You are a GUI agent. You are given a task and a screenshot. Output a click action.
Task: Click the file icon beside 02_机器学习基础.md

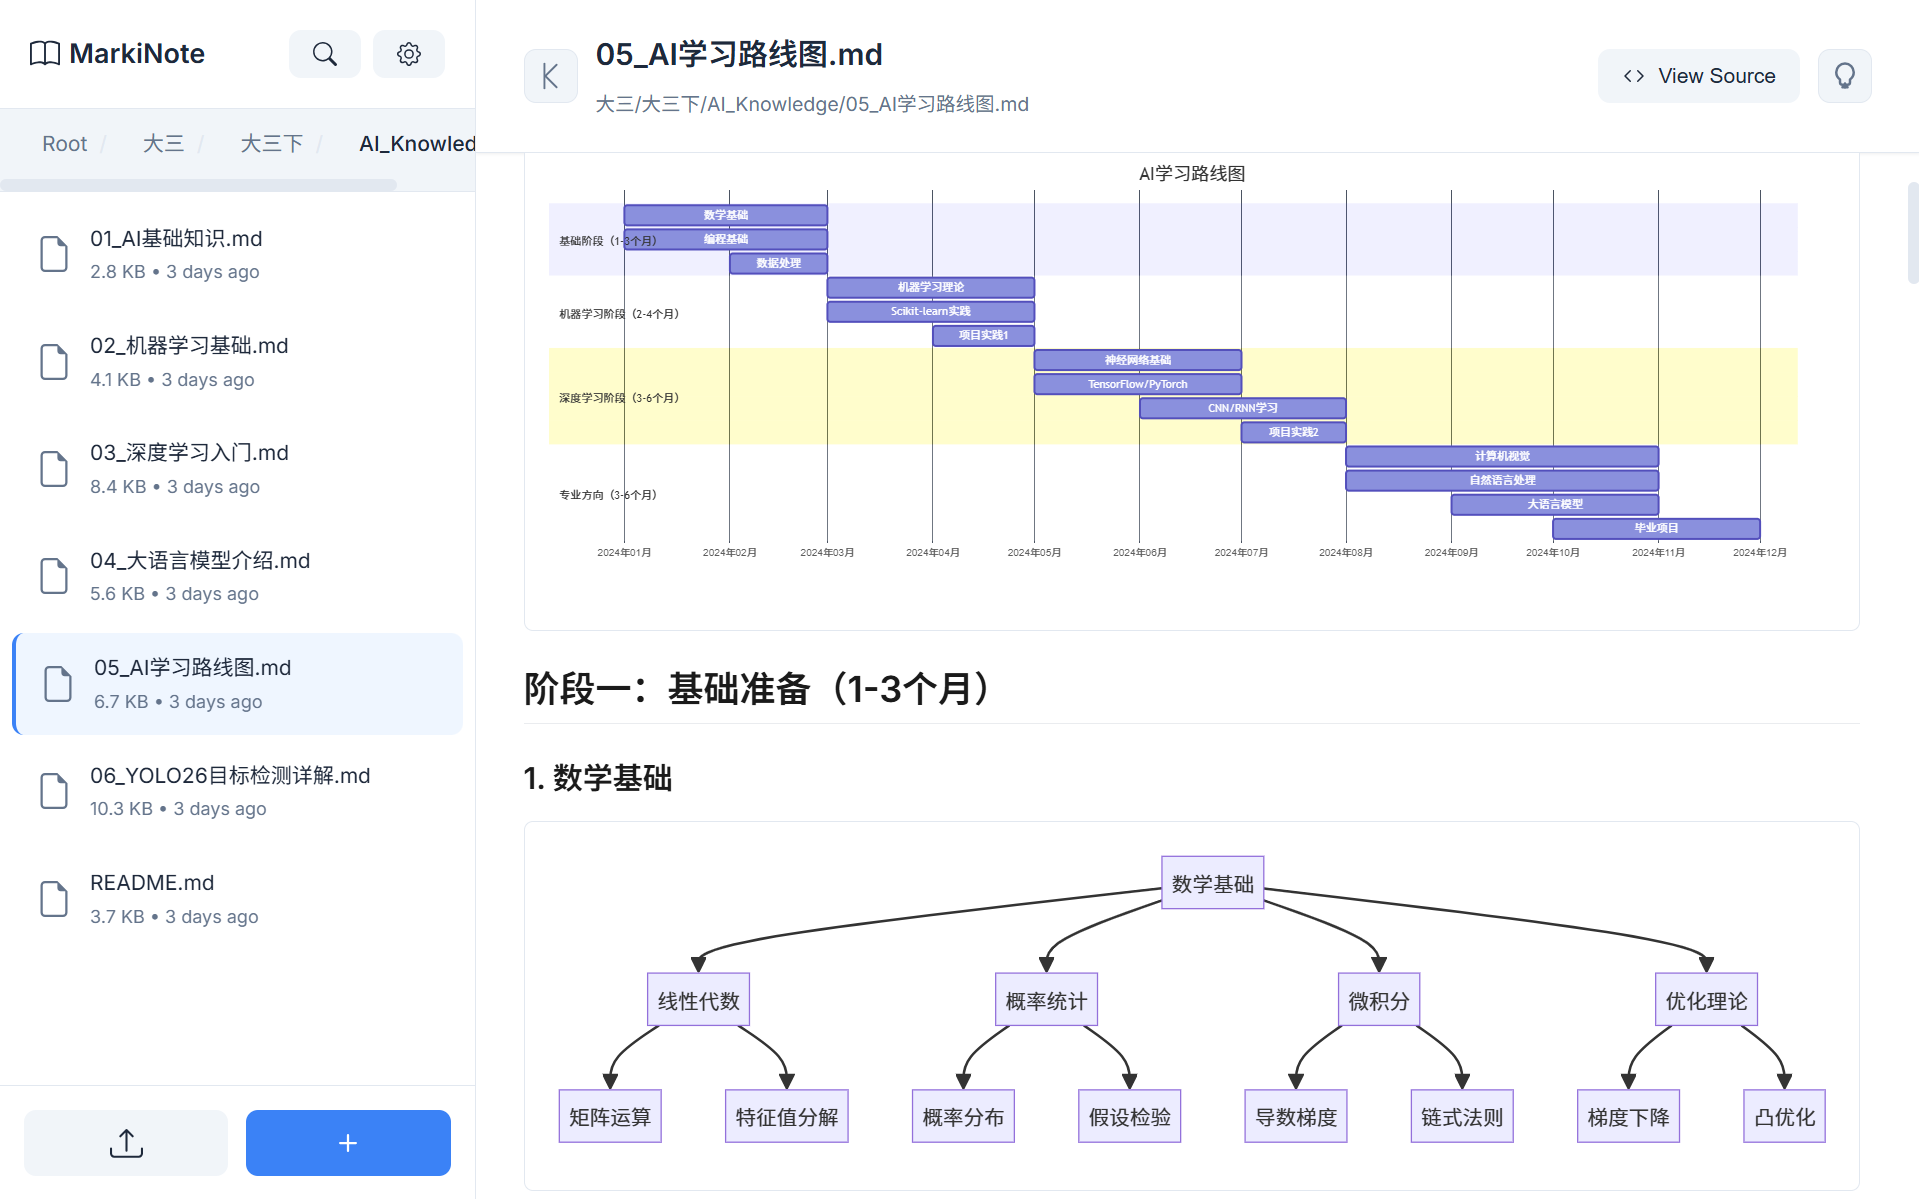click(x=54, y=361)
